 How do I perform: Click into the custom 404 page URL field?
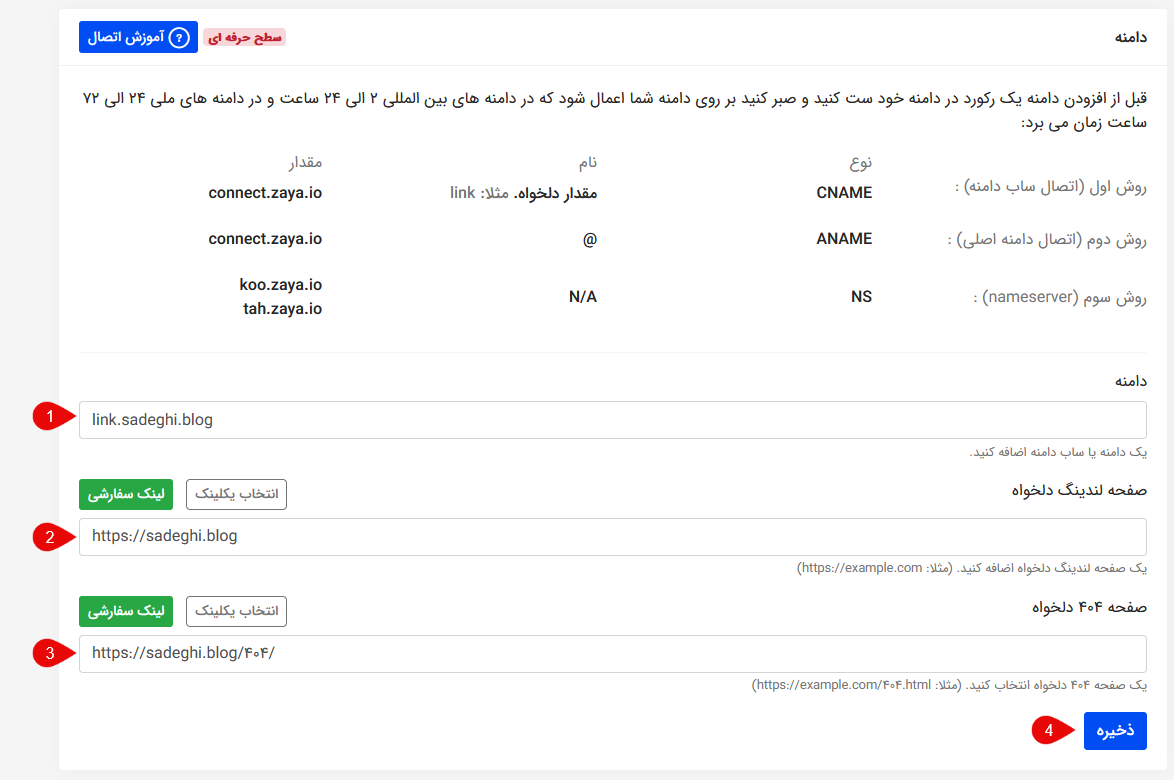612,654
